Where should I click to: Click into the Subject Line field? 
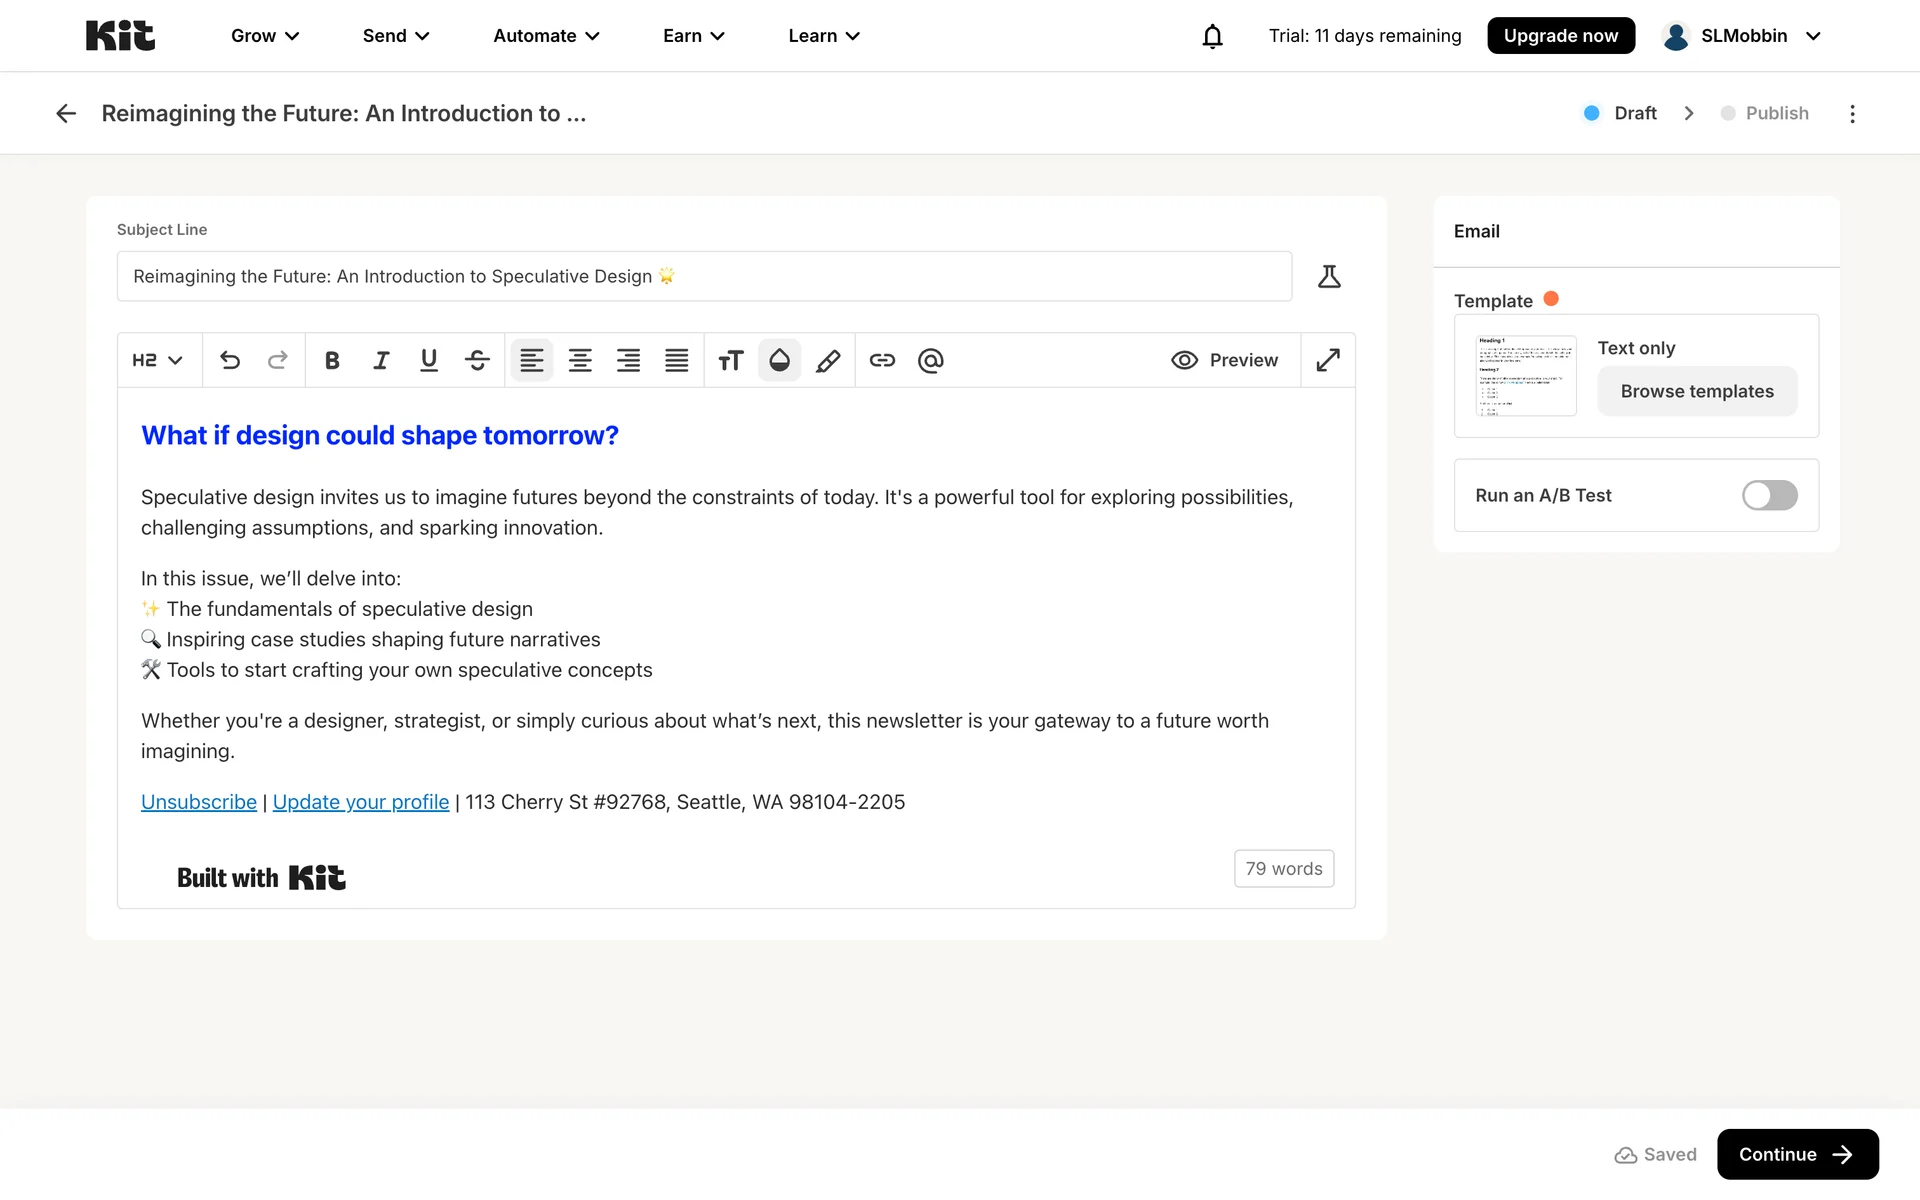coord(704,276)
